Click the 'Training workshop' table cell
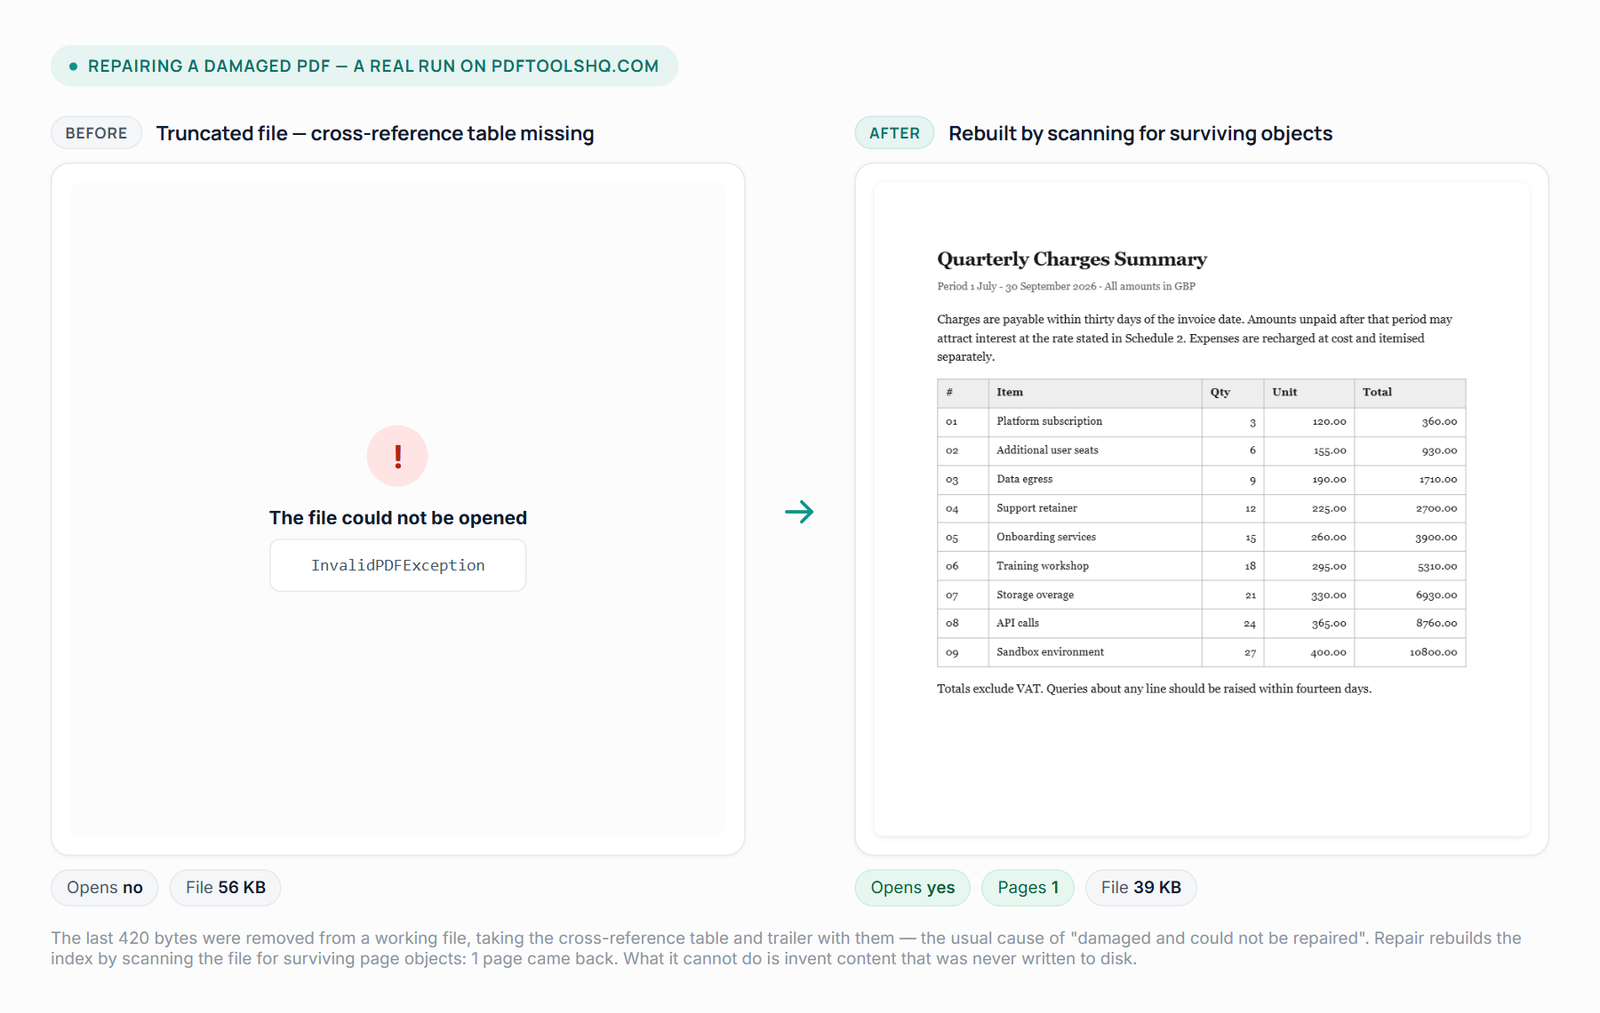 pos(1095,566)
